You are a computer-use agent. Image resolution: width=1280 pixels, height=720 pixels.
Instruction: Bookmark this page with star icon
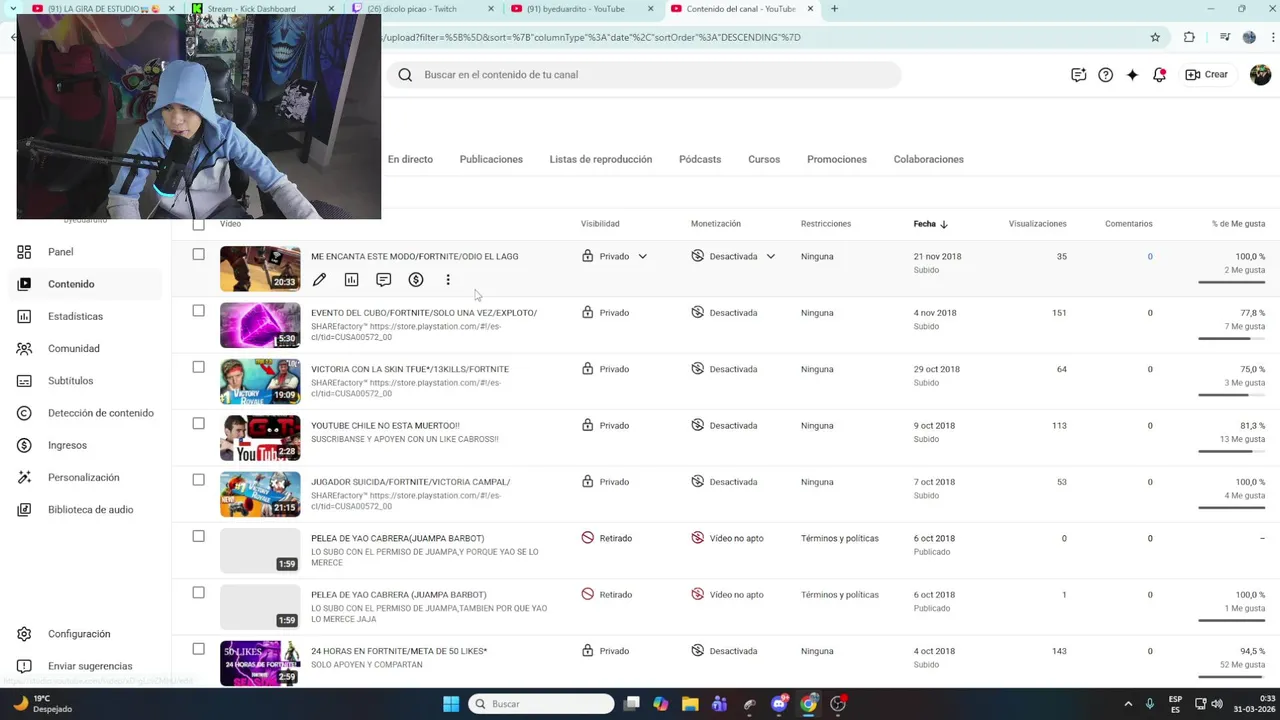point(1155,37)
